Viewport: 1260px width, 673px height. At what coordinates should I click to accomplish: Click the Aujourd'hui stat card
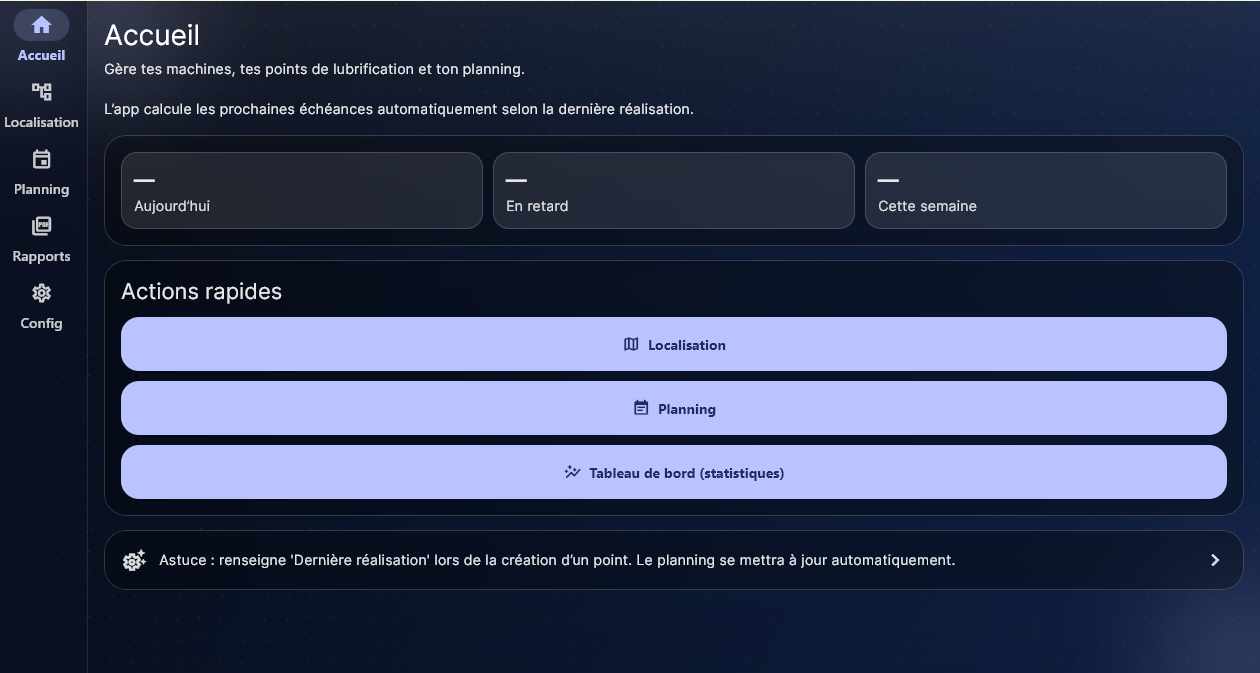[301, 190]
